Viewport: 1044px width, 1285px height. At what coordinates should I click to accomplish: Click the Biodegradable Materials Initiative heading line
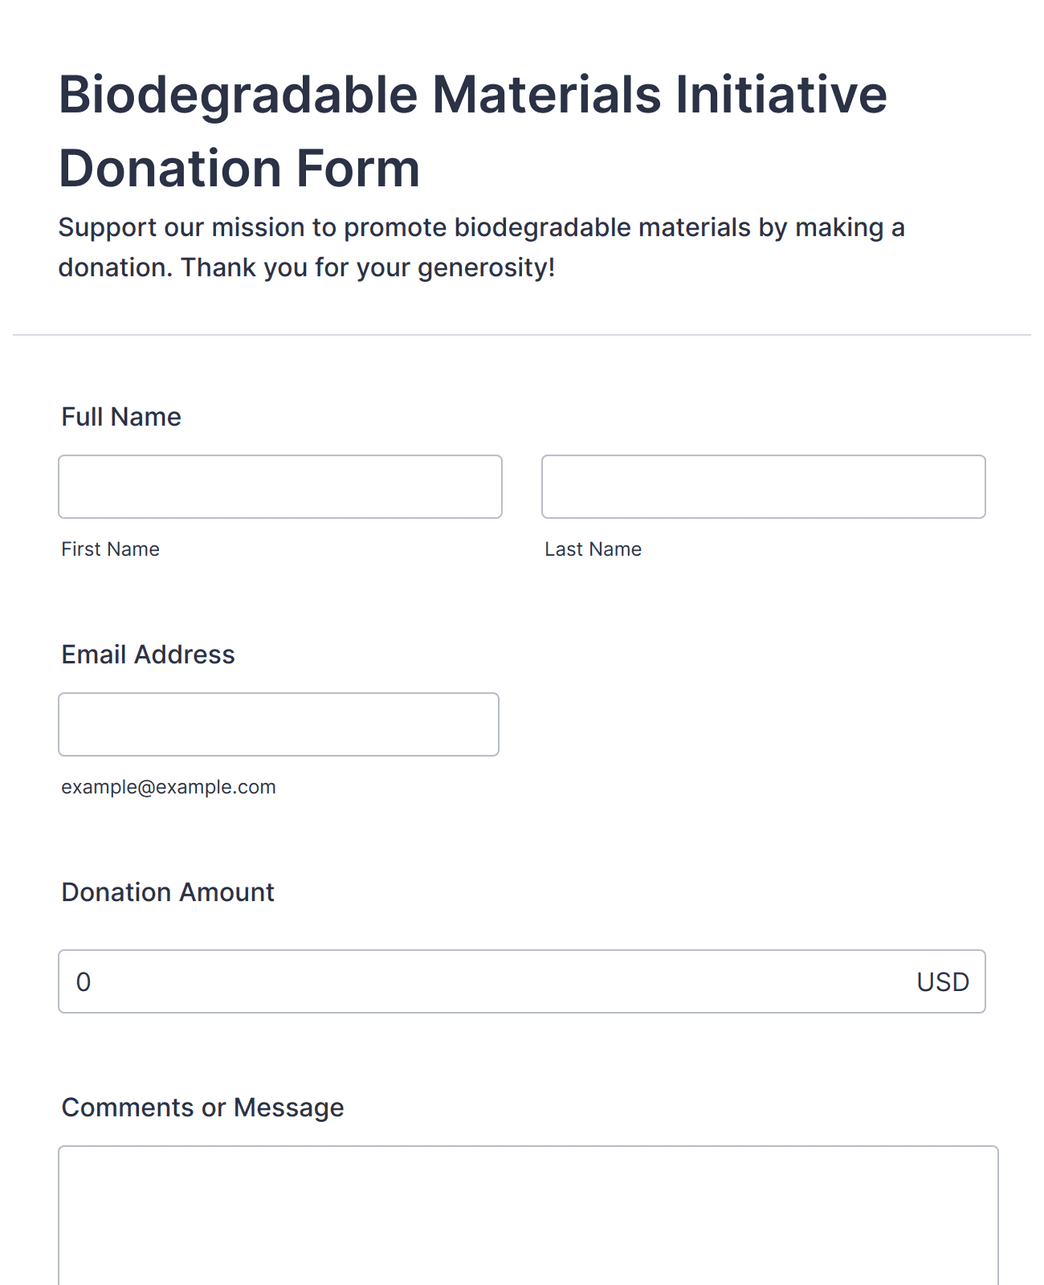pos(473,95)
